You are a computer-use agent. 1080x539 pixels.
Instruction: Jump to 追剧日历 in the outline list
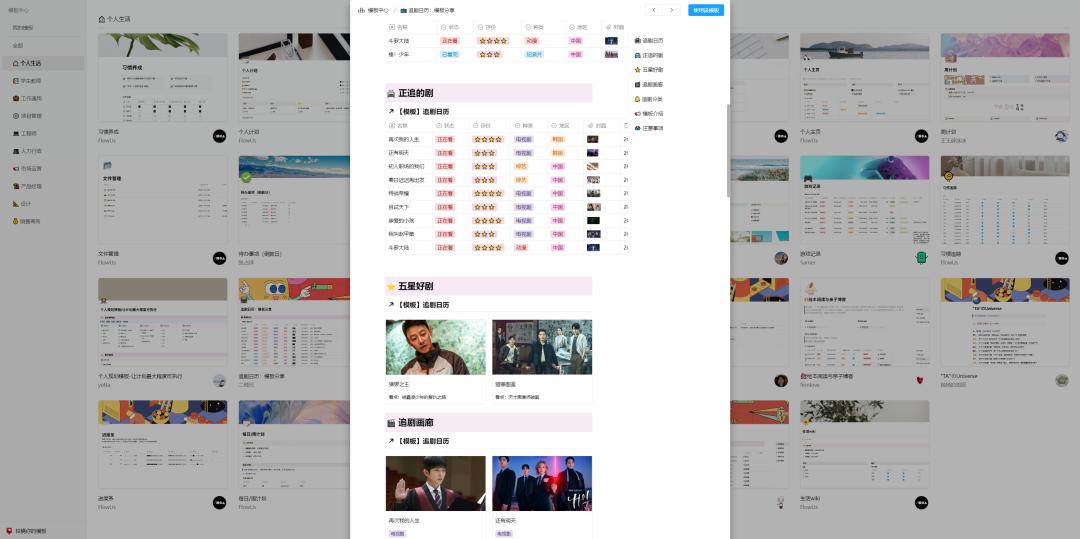(649, 41)
